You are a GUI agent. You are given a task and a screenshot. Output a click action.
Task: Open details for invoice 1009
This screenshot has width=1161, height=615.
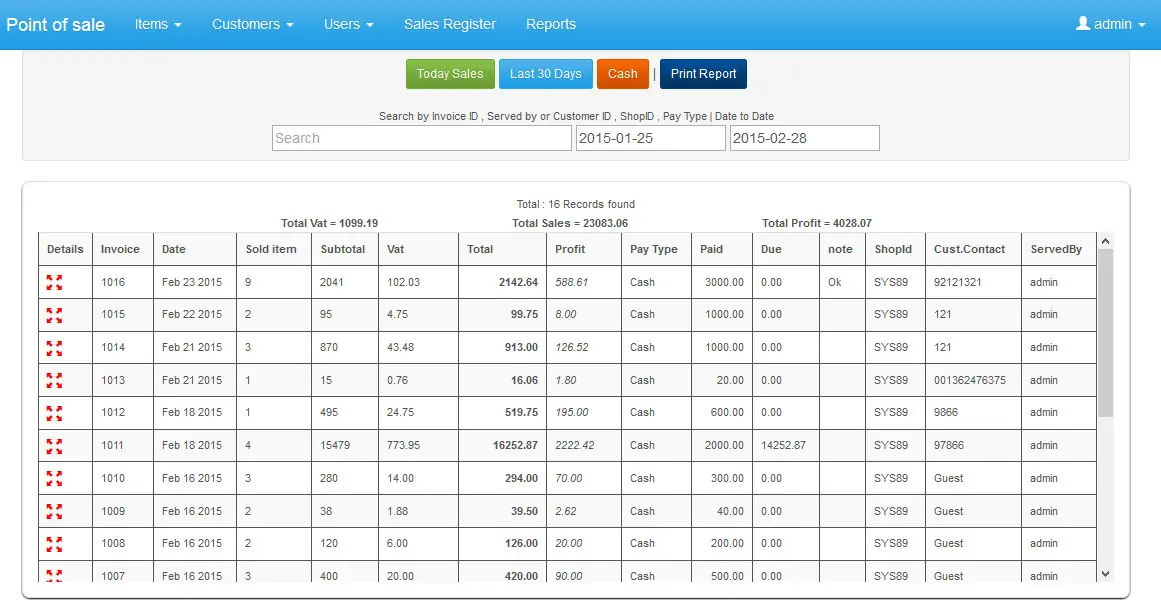click(x=54, y=511)
